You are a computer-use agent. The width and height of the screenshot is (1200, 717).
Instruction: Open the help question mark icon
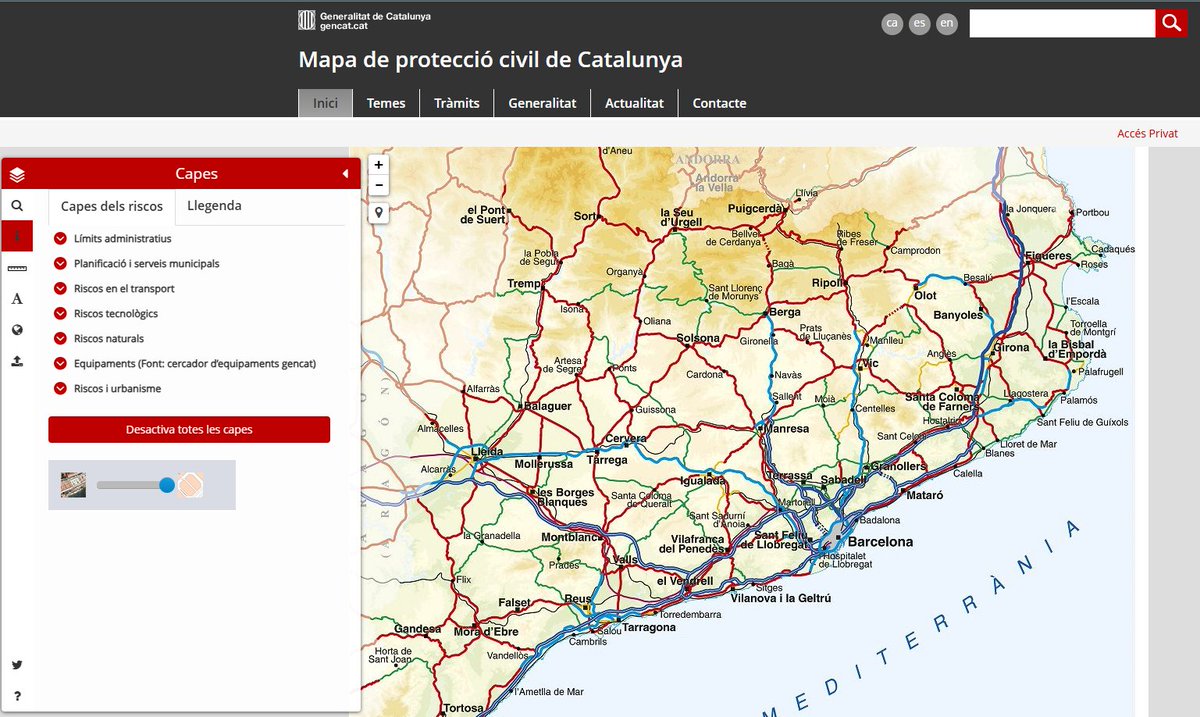[x=17, y=696]
